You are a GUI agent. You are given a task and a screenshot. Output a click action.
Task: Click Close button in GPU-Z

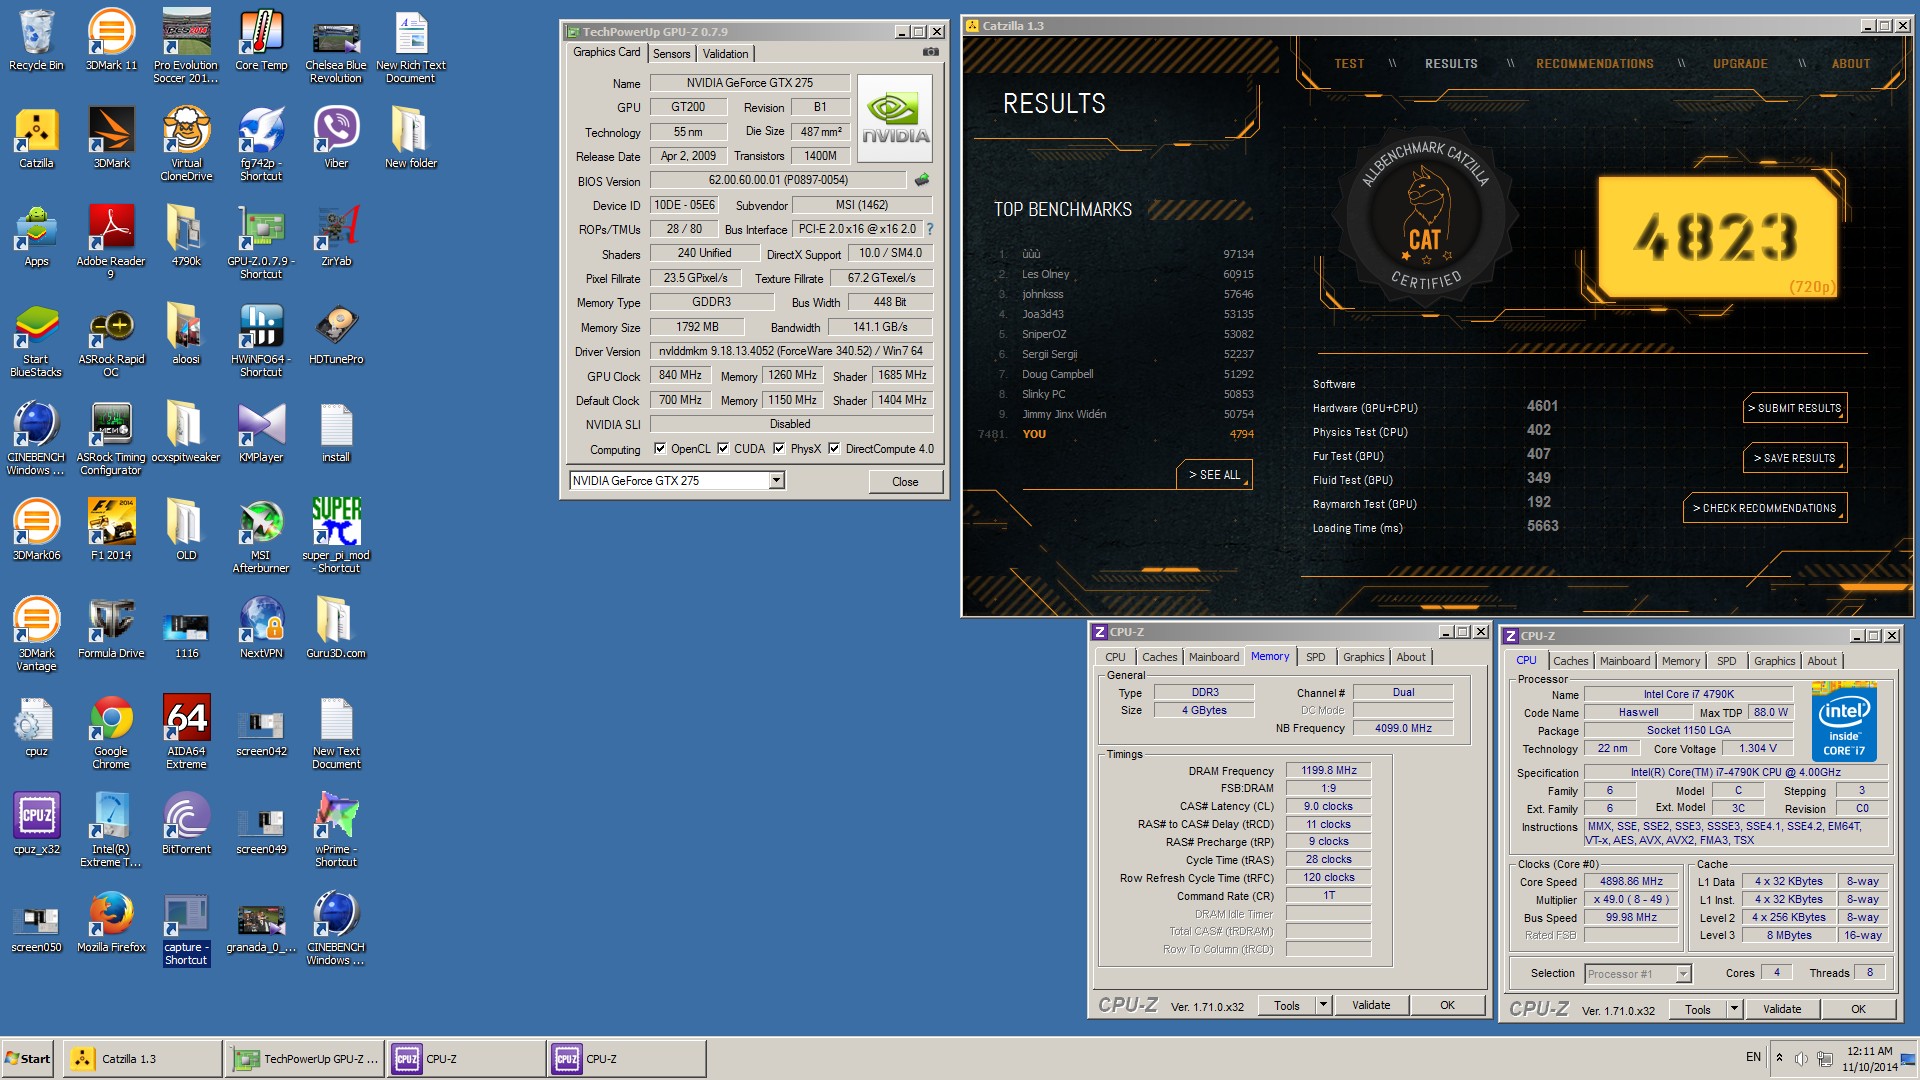pyautogui.click(x=905, y=482)
